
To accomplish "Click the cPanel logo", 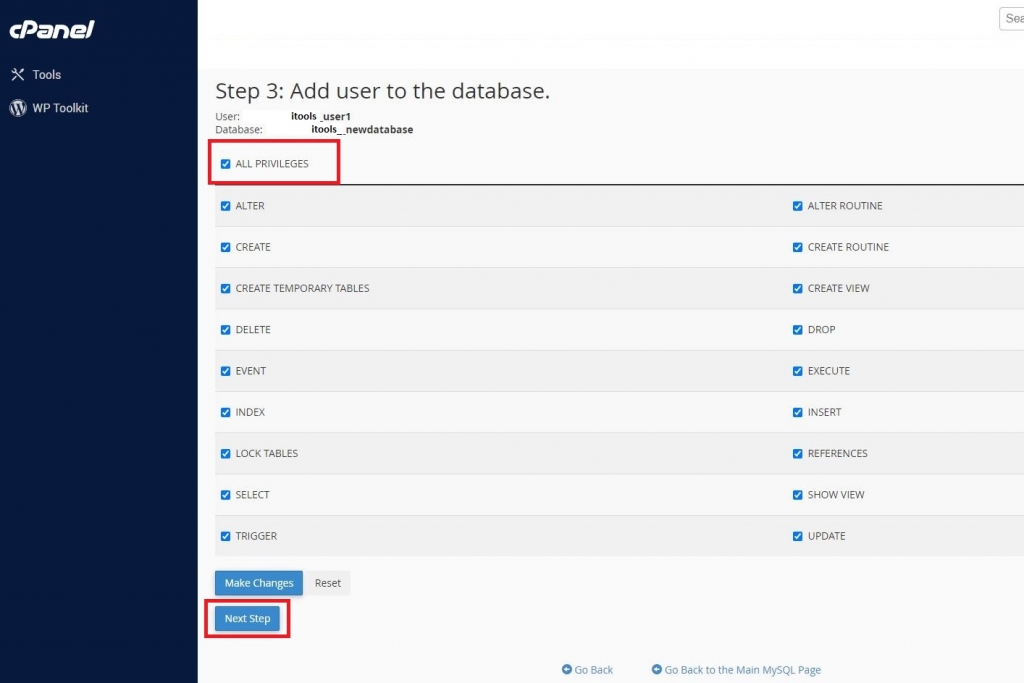I will pyautogui.click(x=52, y=29).
